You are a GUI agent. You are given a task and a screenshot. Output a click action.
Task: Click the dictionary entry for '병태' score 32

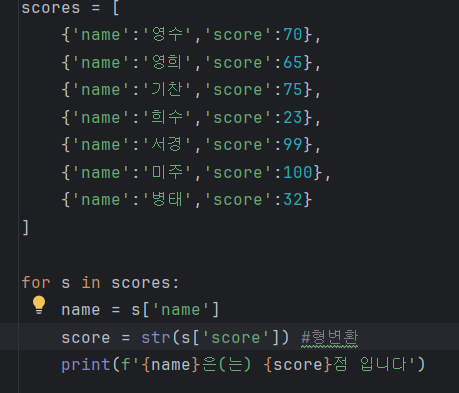click(x=187, y=200)
